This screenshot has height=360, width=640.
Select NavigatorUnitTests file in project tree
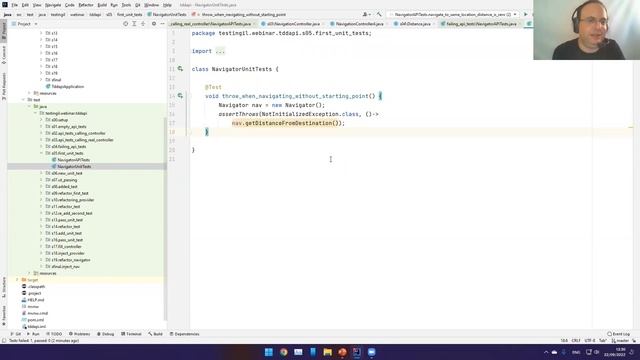tap(71, 167)
